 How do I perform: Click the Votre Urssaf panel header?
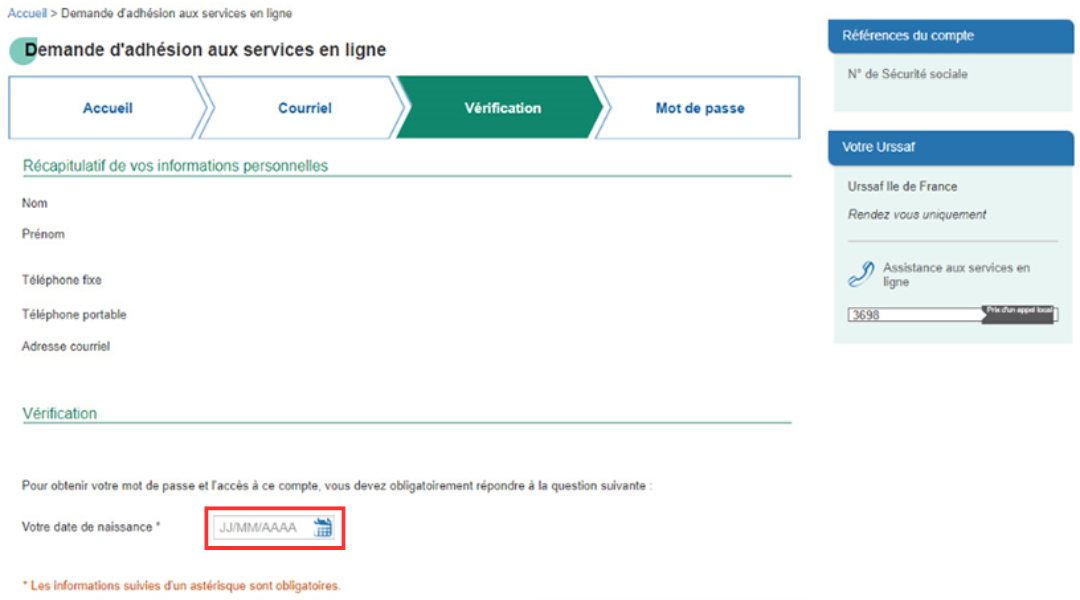click(951, 147)
